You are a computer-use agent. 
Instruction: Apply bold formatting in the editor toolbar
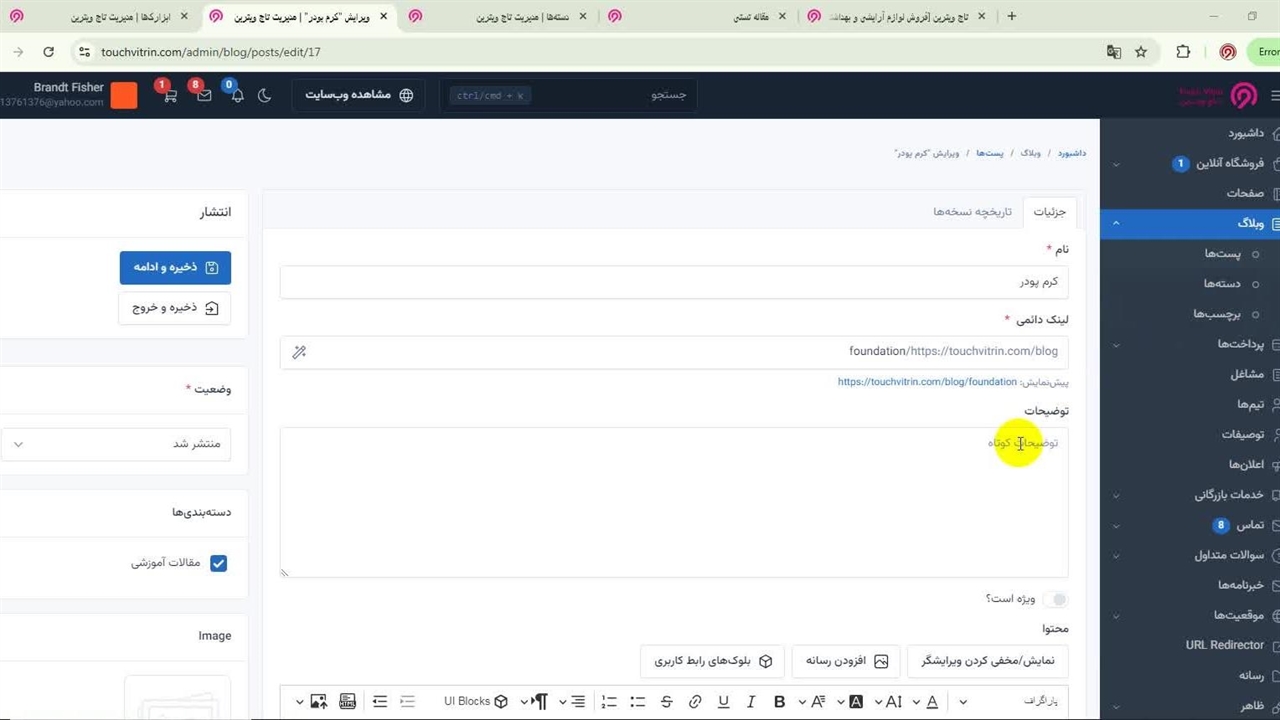point(780,702)
